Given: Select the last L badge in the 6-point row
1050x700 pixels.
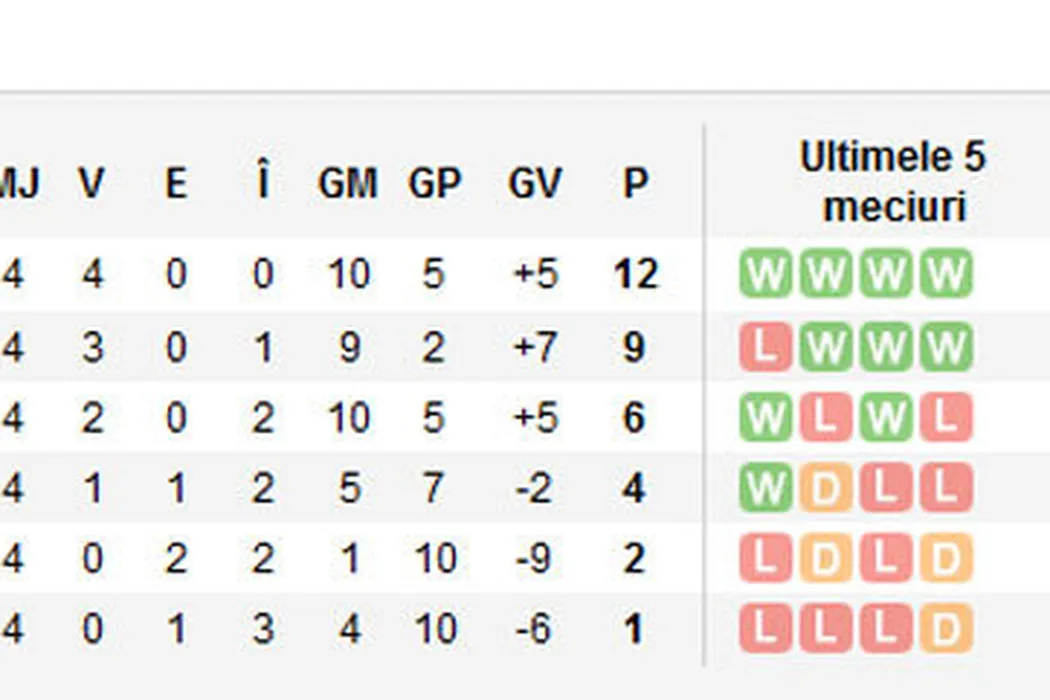Looking at the screenshot, I should 945,418.
